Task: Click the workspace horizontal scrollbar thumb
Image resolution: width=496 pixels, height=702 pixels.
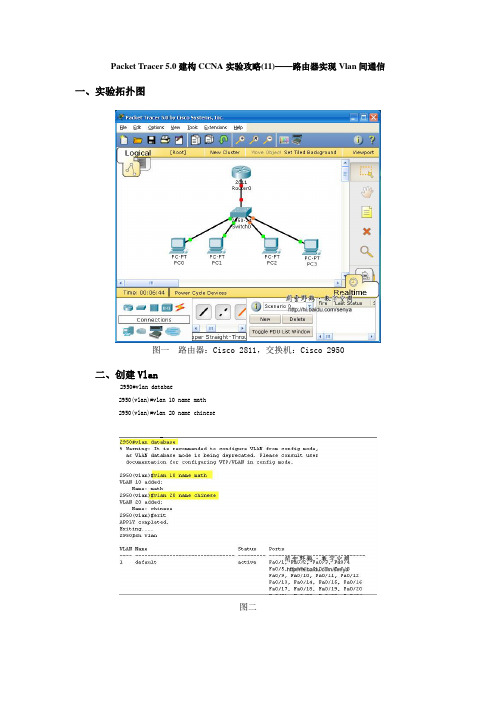Action: [151, 283]
